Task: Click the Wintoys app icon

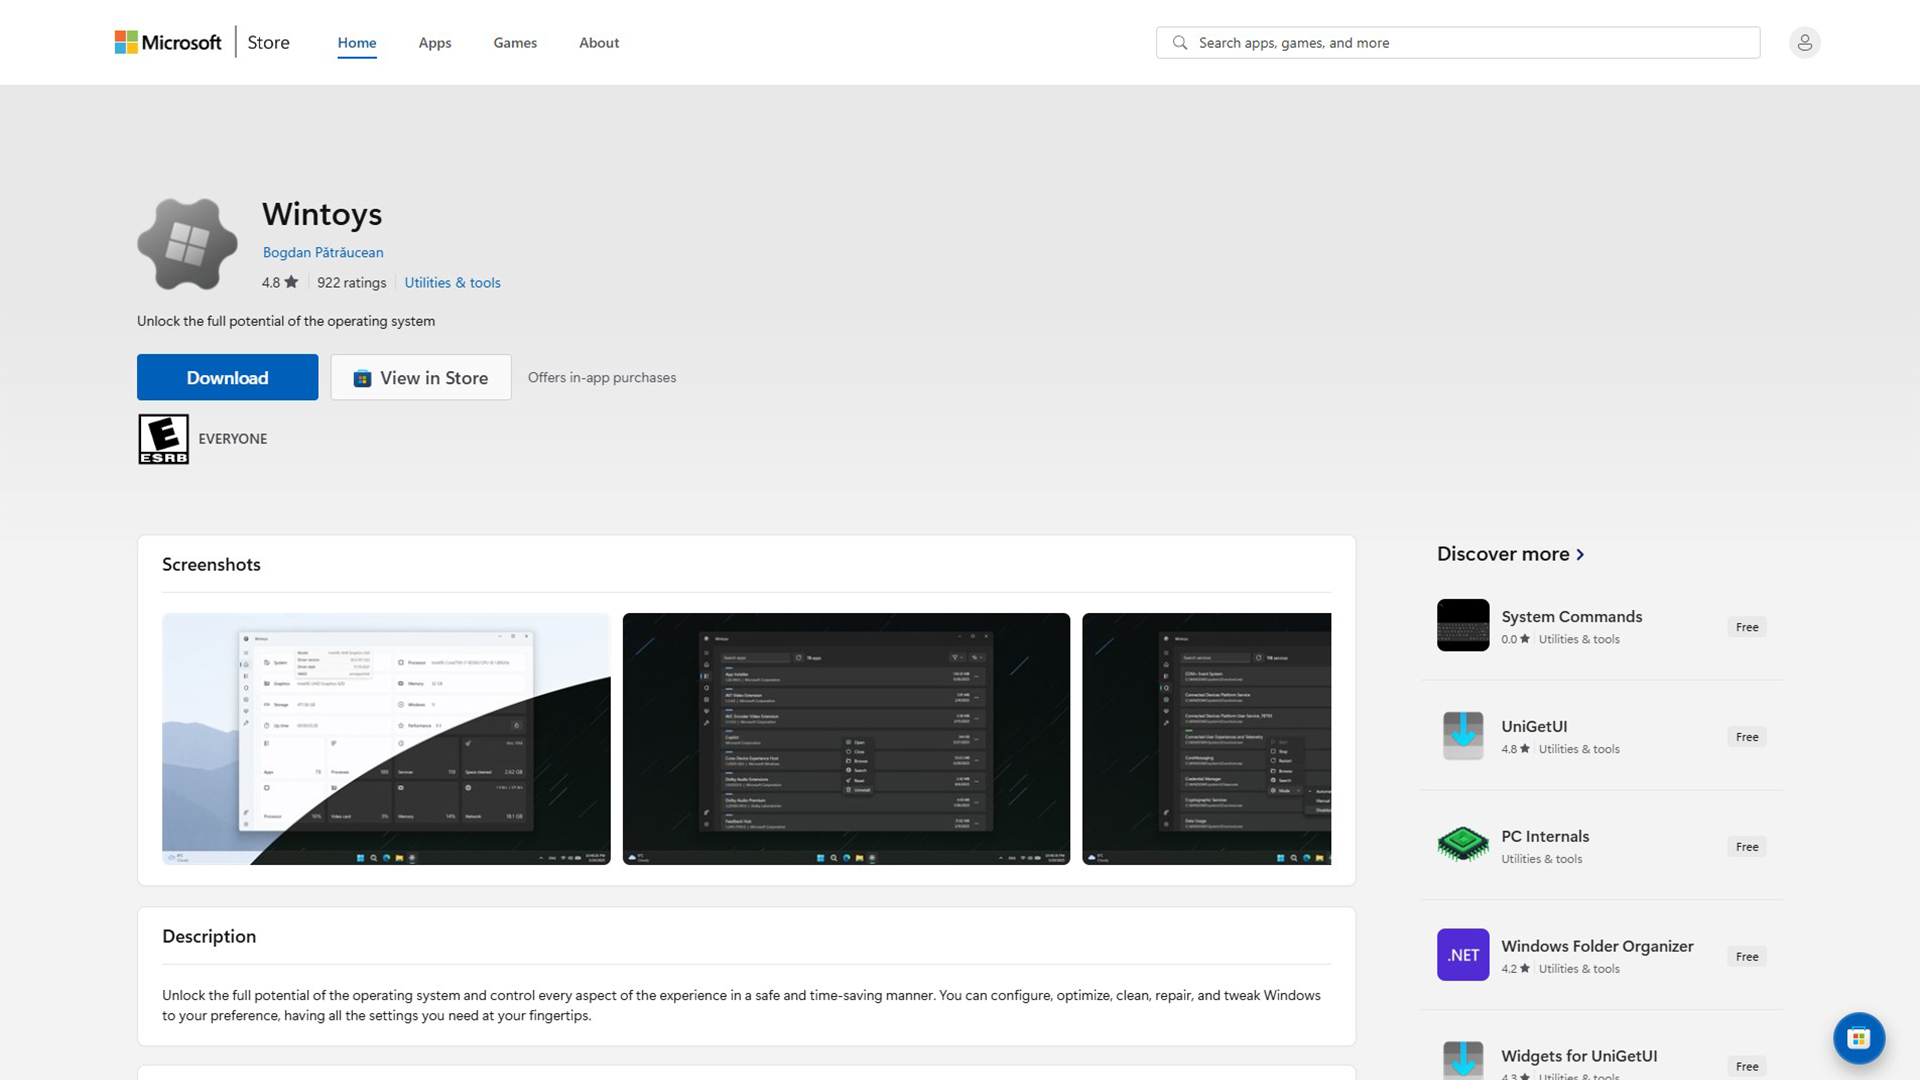Action: point(187,244)
